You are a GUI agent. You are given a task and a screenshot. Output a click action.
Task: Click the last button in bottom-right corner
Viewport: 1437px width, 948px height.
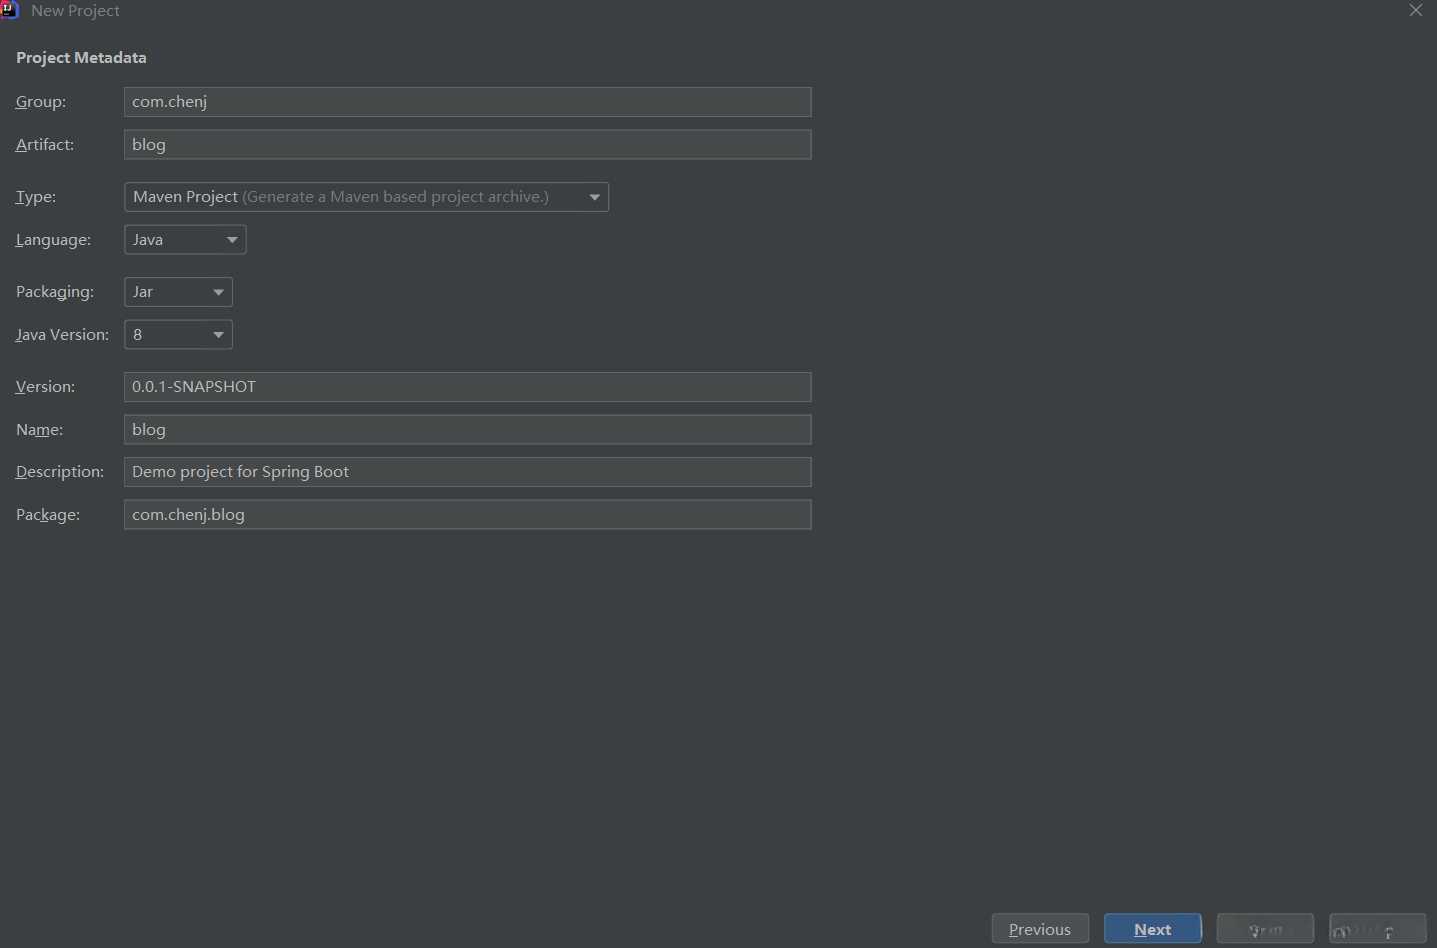coord(1377,929)
